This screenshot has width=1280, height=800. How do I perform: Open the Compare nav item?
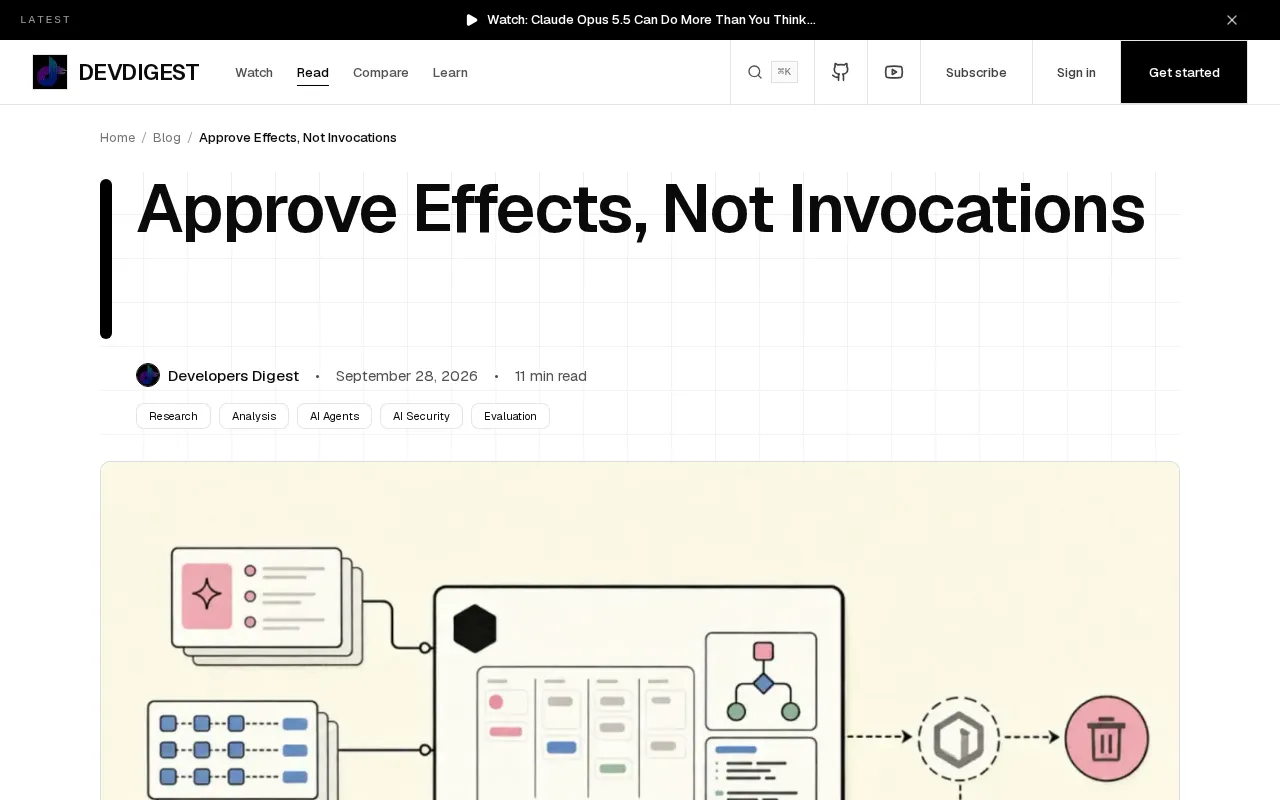click(x=381, y=72)
